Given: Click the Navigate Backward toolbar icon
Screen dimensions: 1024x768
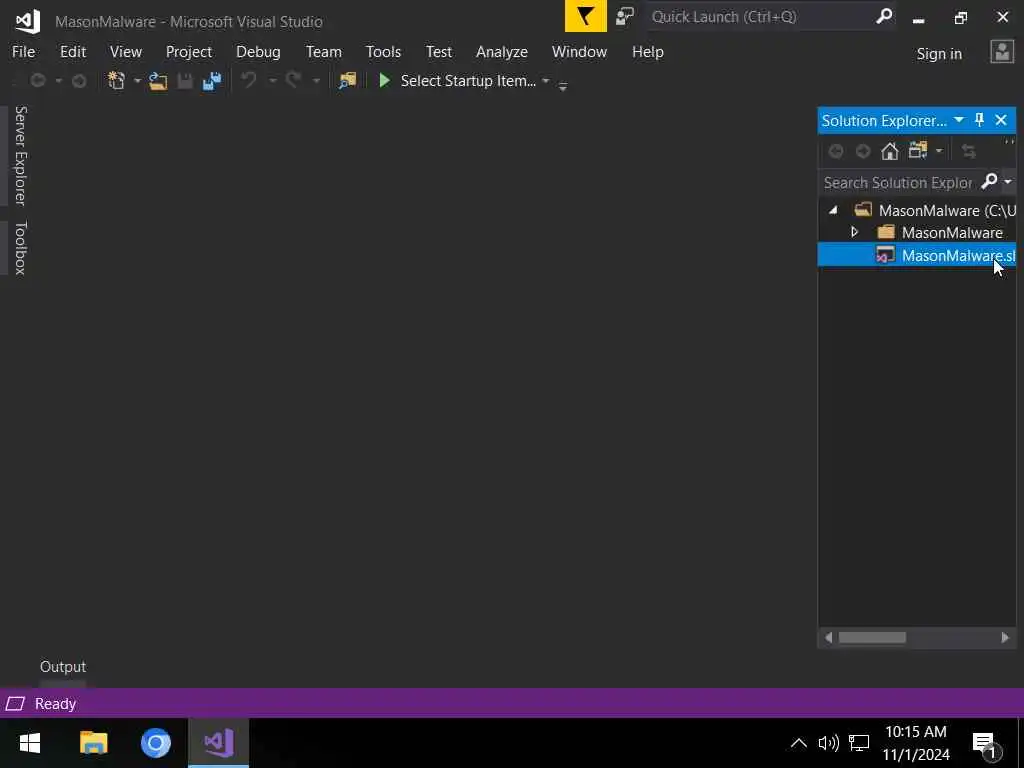Looking at the screenshot, I should click(38, 81).
